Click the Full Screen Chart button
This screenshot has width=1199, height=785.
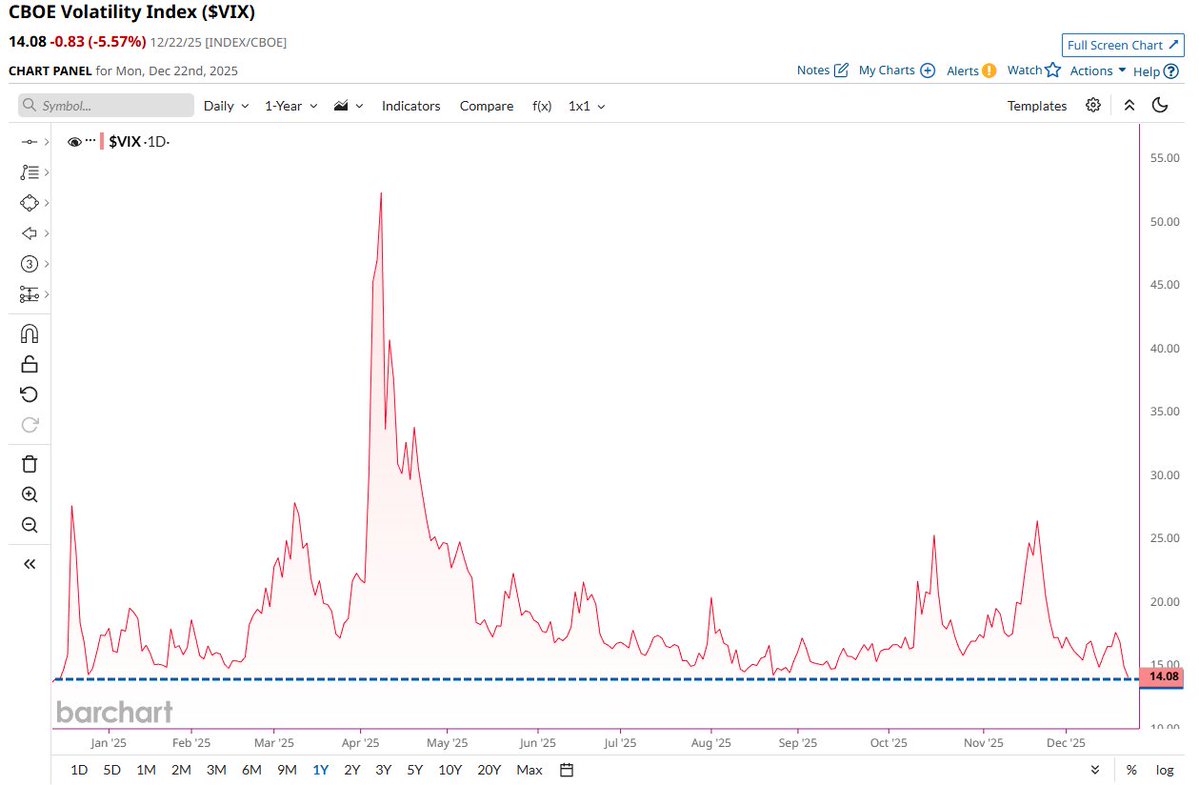[1122, 44]
